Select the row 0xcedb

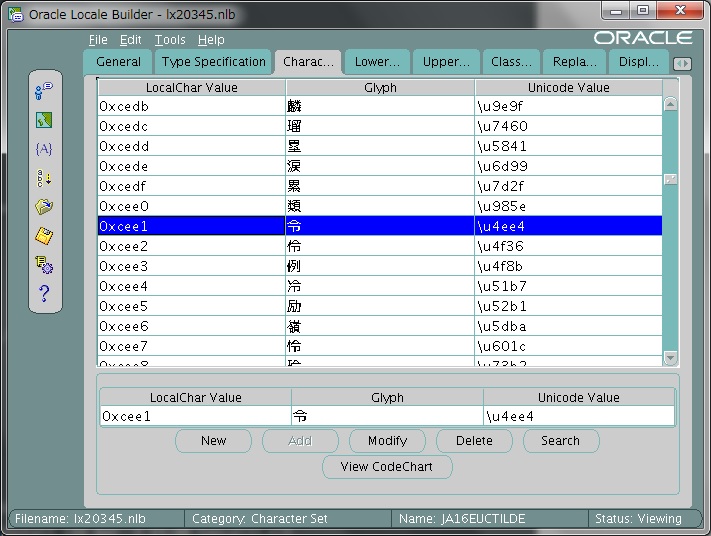[380, 106]
